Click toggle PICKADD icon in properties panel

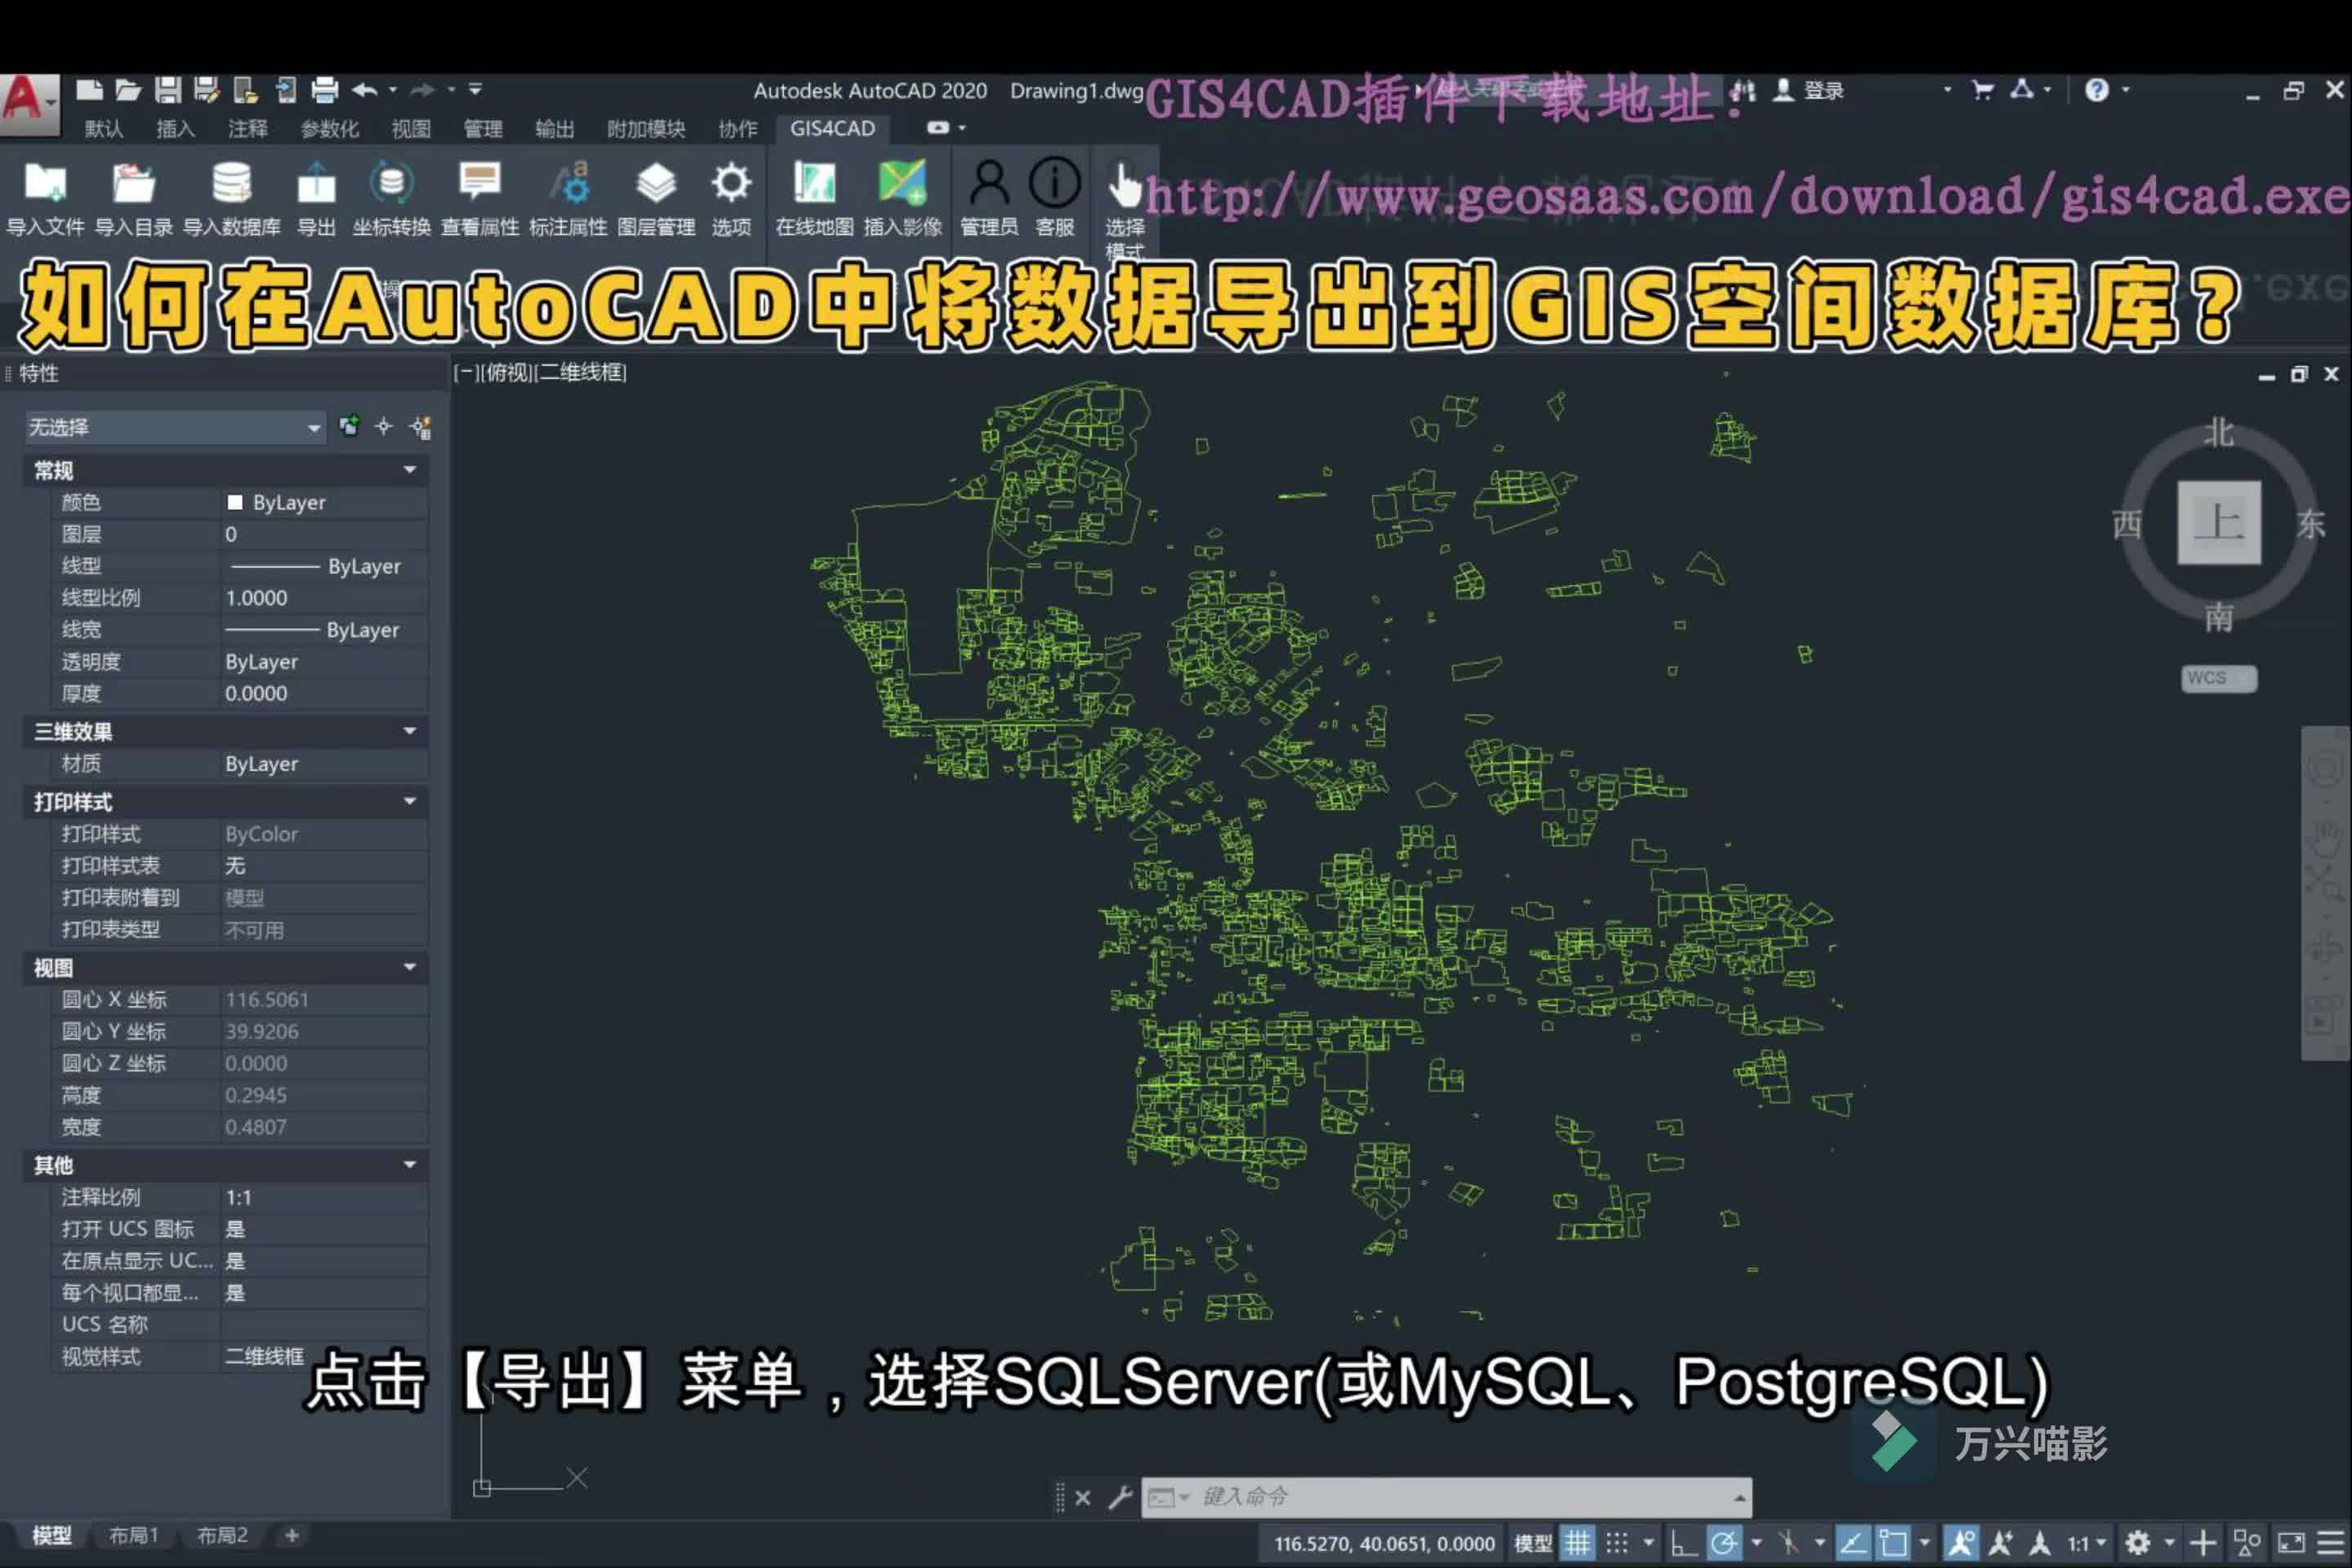[421, 428]
